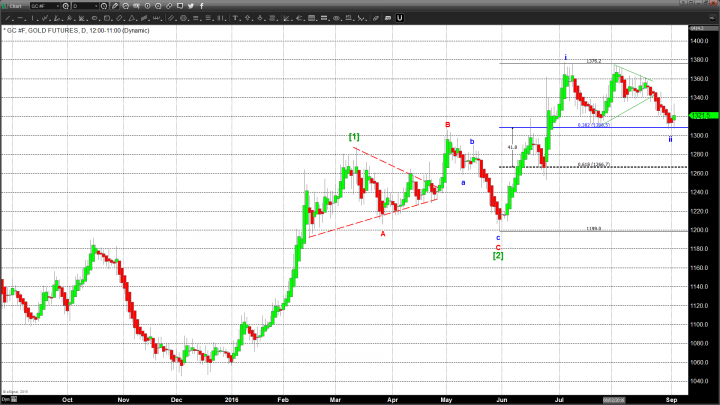Click the lowercase blue b label
The width and height of the screenshot is (720, 405).
click(x=472, y=142)
